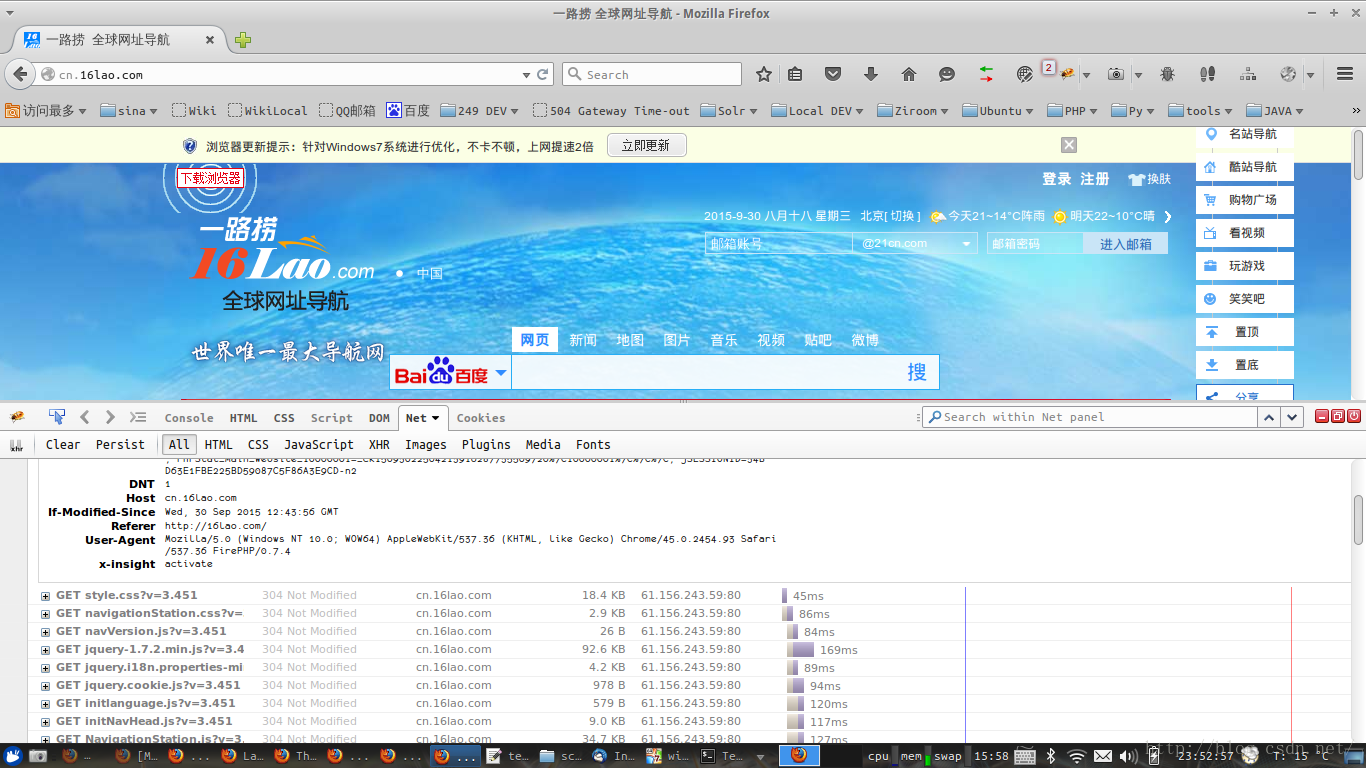Clear the Net panel request list
Screen dimensions: 1366x768
tap(63, 445)
